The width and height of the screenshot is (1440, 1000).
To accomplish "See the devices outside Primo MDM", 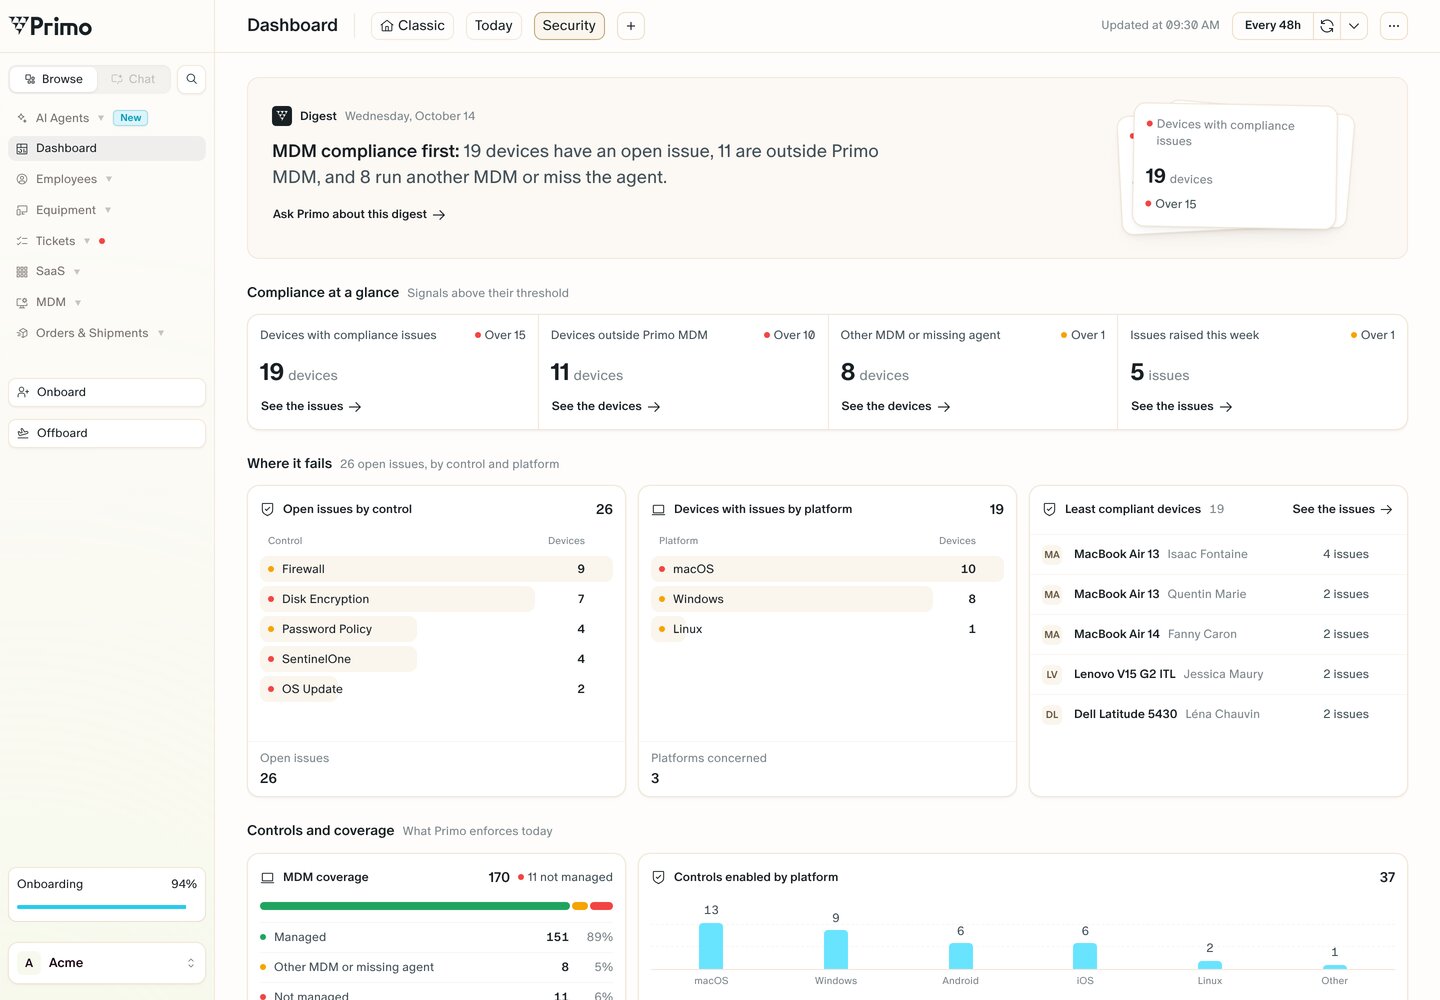I will [606, 407].
